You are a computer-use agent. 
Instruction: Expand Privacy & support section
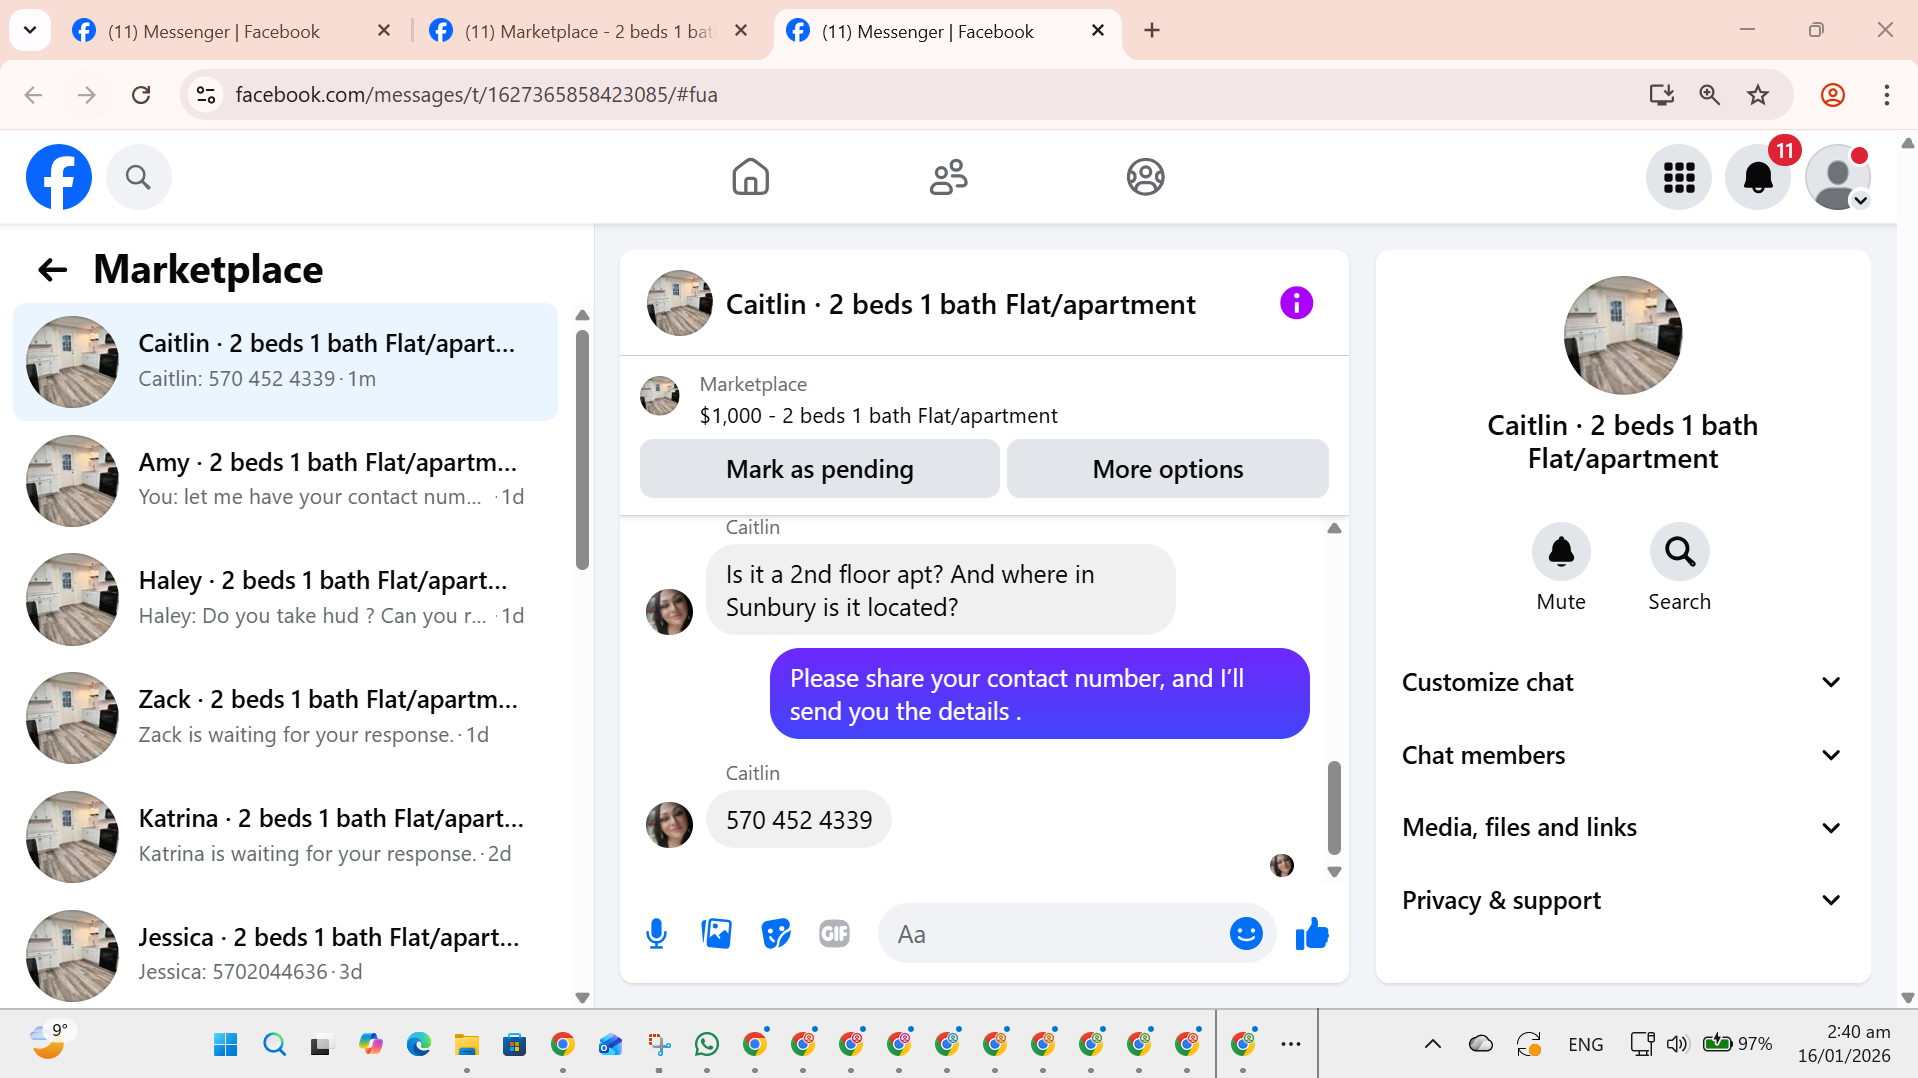click(x=1622, y=900)
